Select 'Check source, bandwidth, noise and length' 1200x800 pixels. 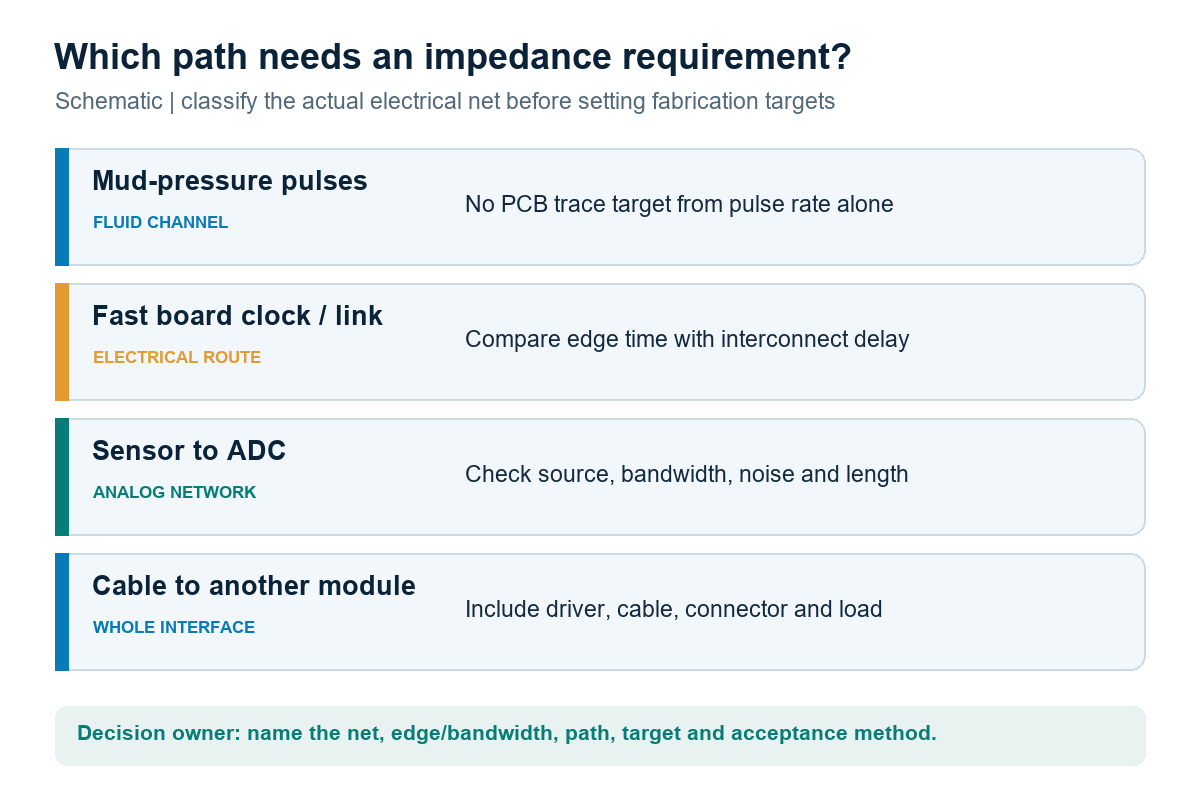tap(687, 474)
